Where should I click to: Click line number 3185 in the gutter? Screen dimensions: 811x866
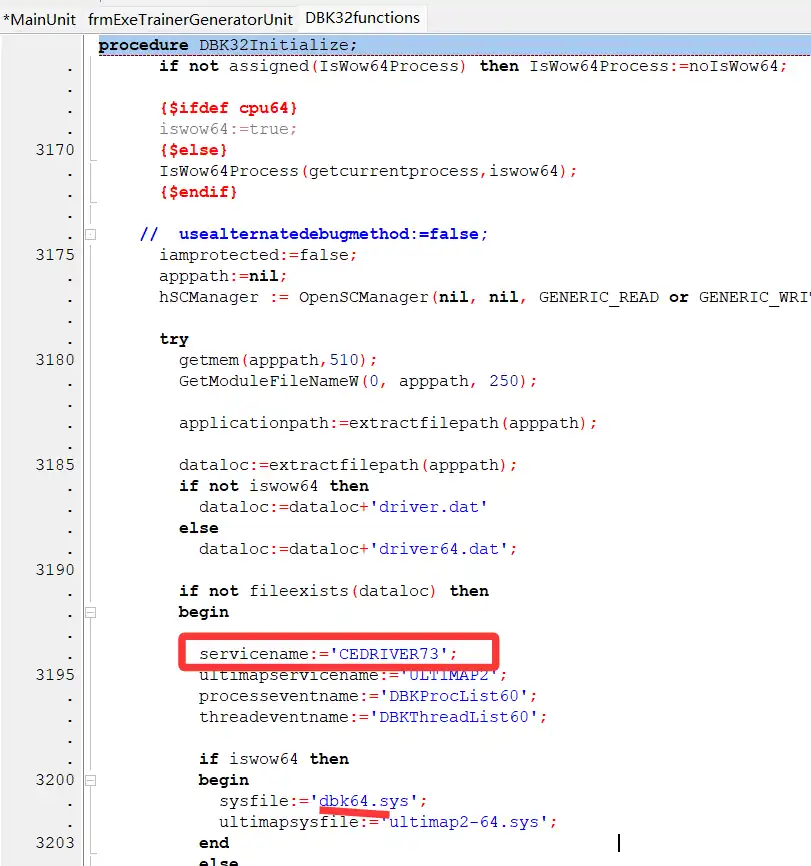[55, 464]
